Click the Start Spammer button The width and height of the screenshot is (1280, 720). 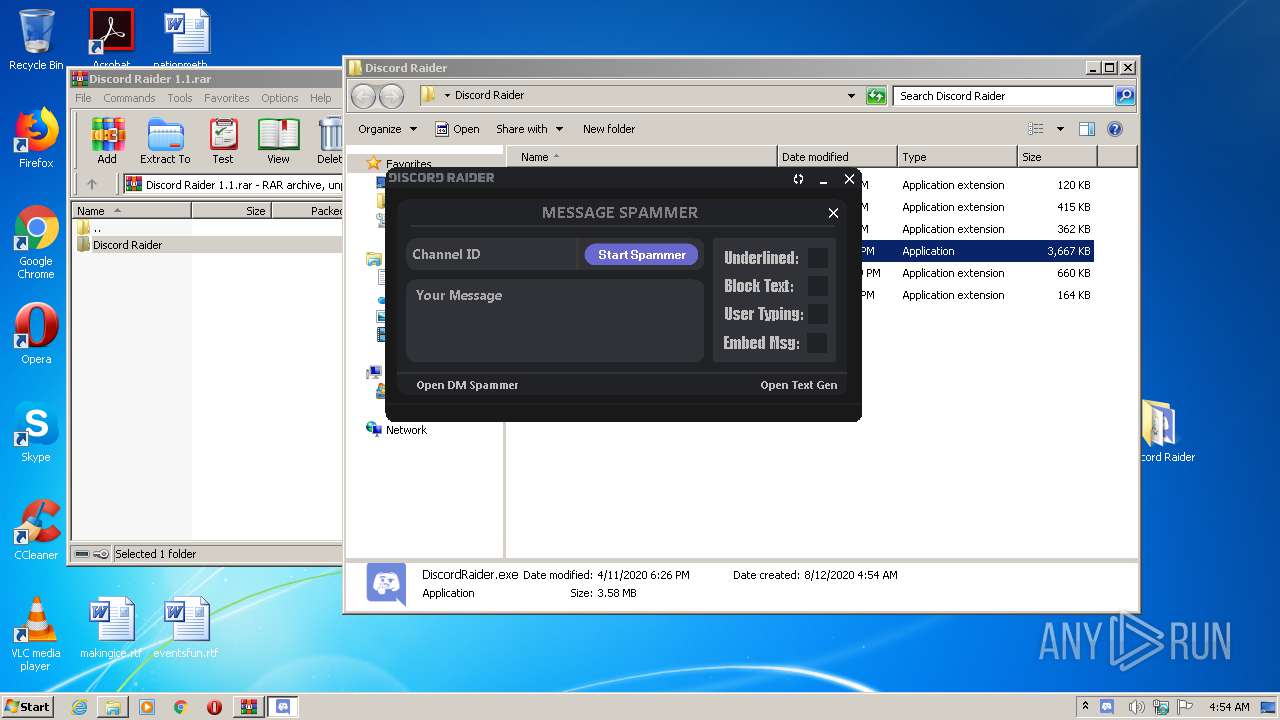[641, 255]
